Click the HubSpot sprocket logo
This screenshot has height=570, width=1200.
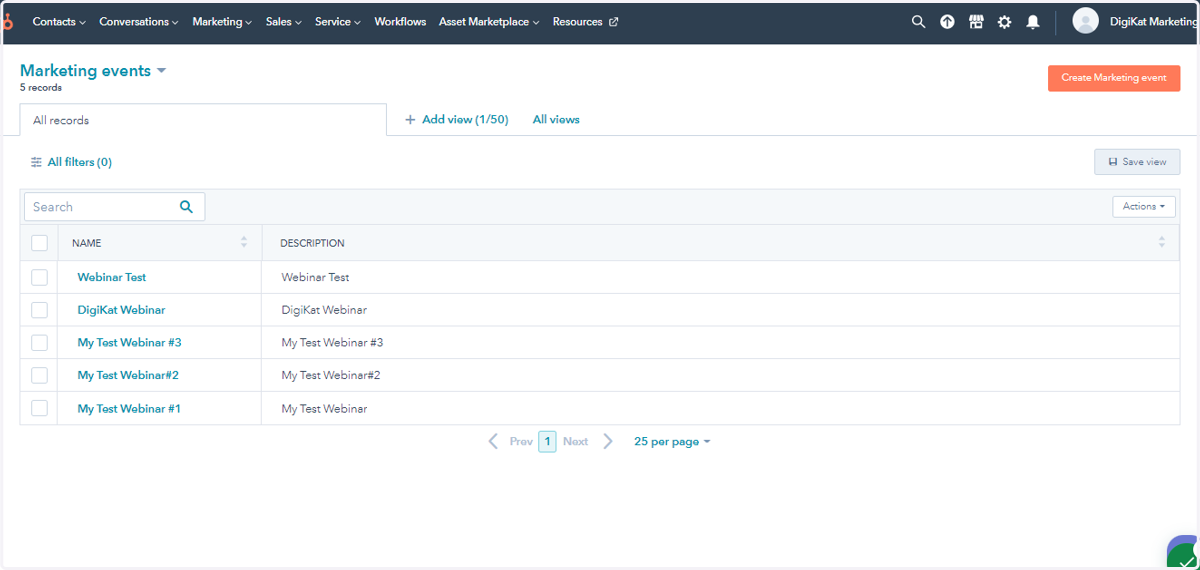(8, 21)
